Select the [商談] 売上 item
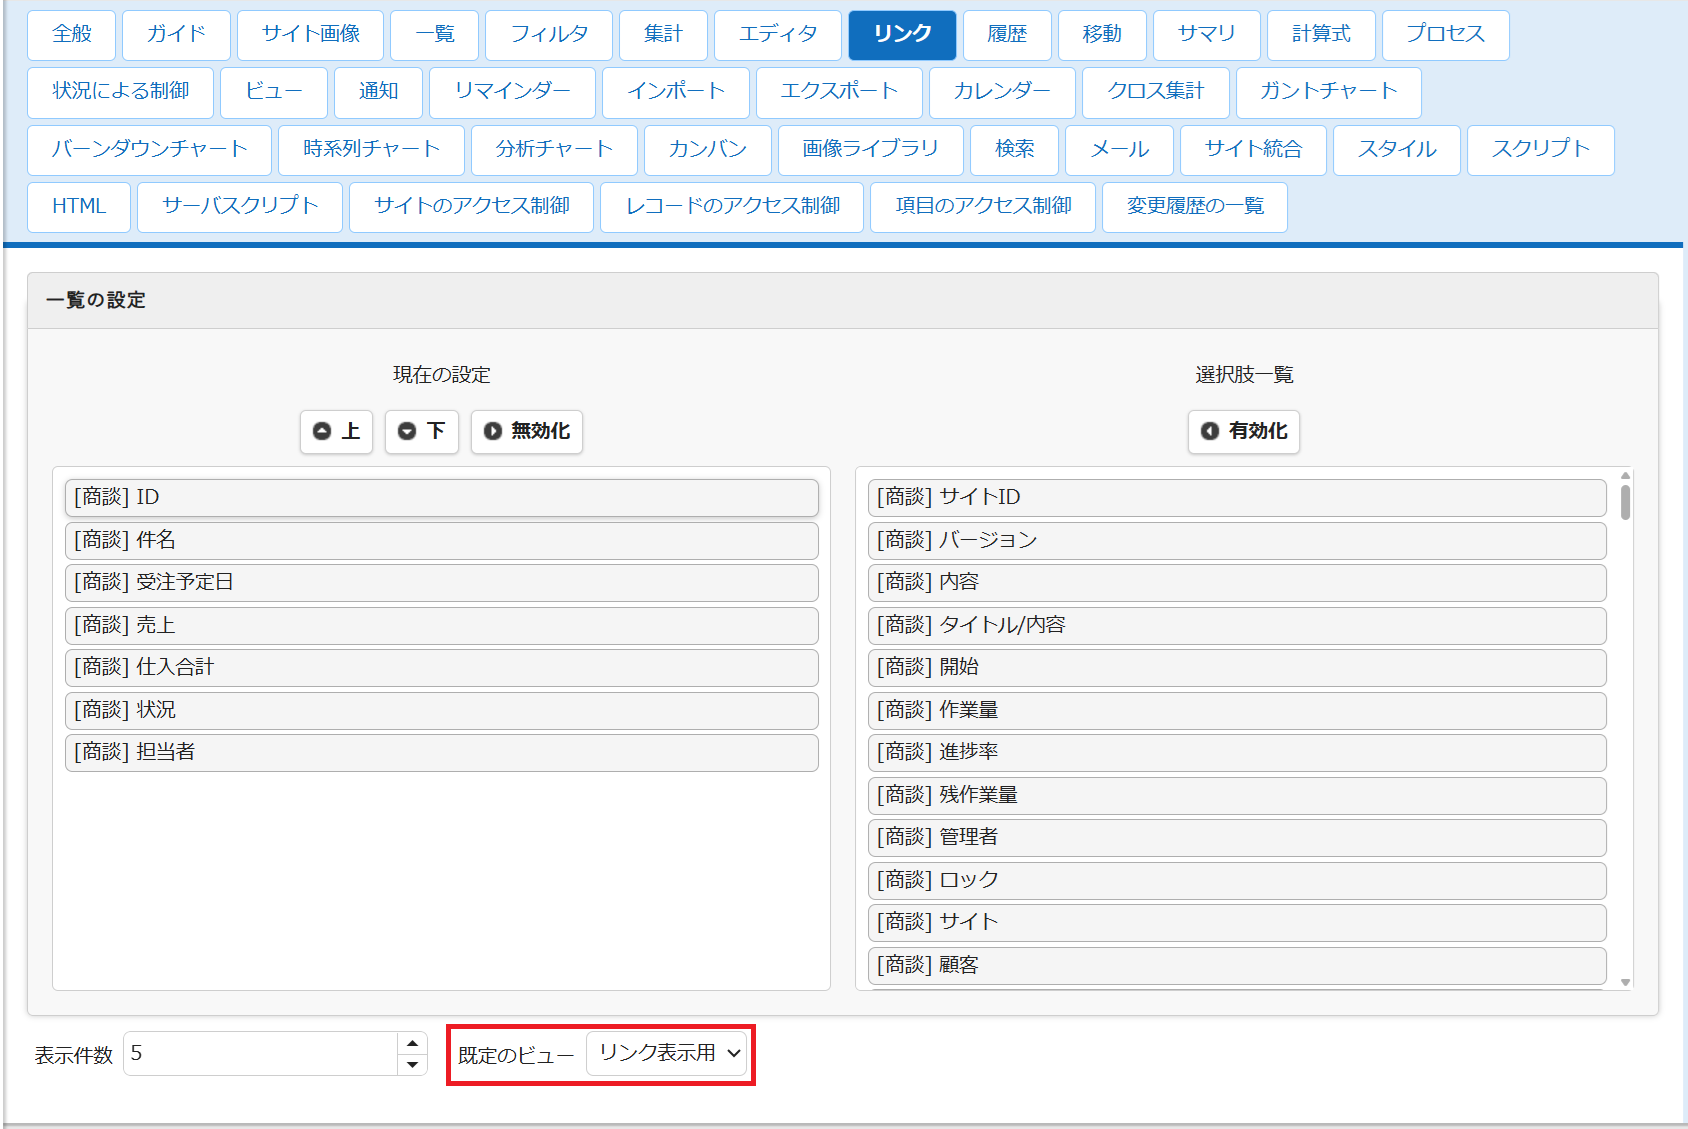 coord(441,625)
